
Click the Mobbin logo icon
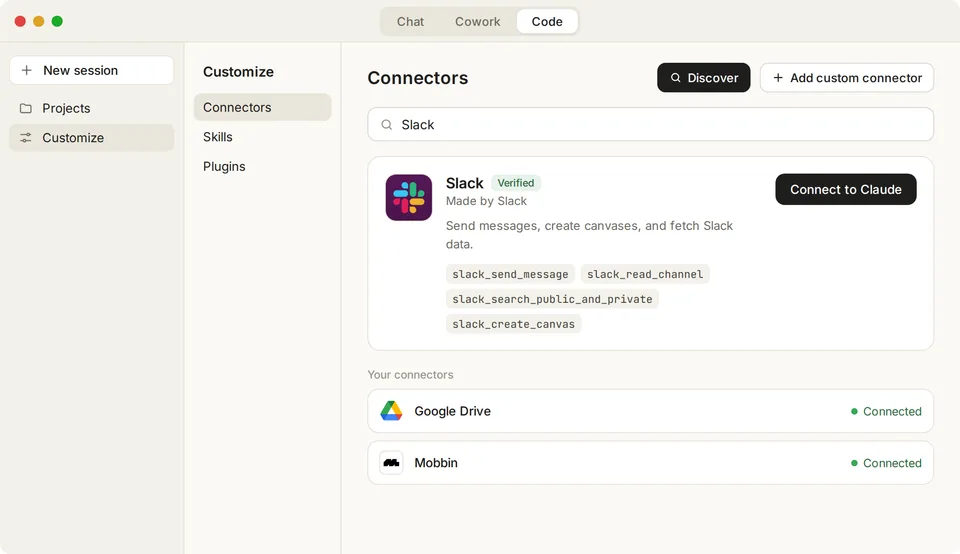pos(391,463)
